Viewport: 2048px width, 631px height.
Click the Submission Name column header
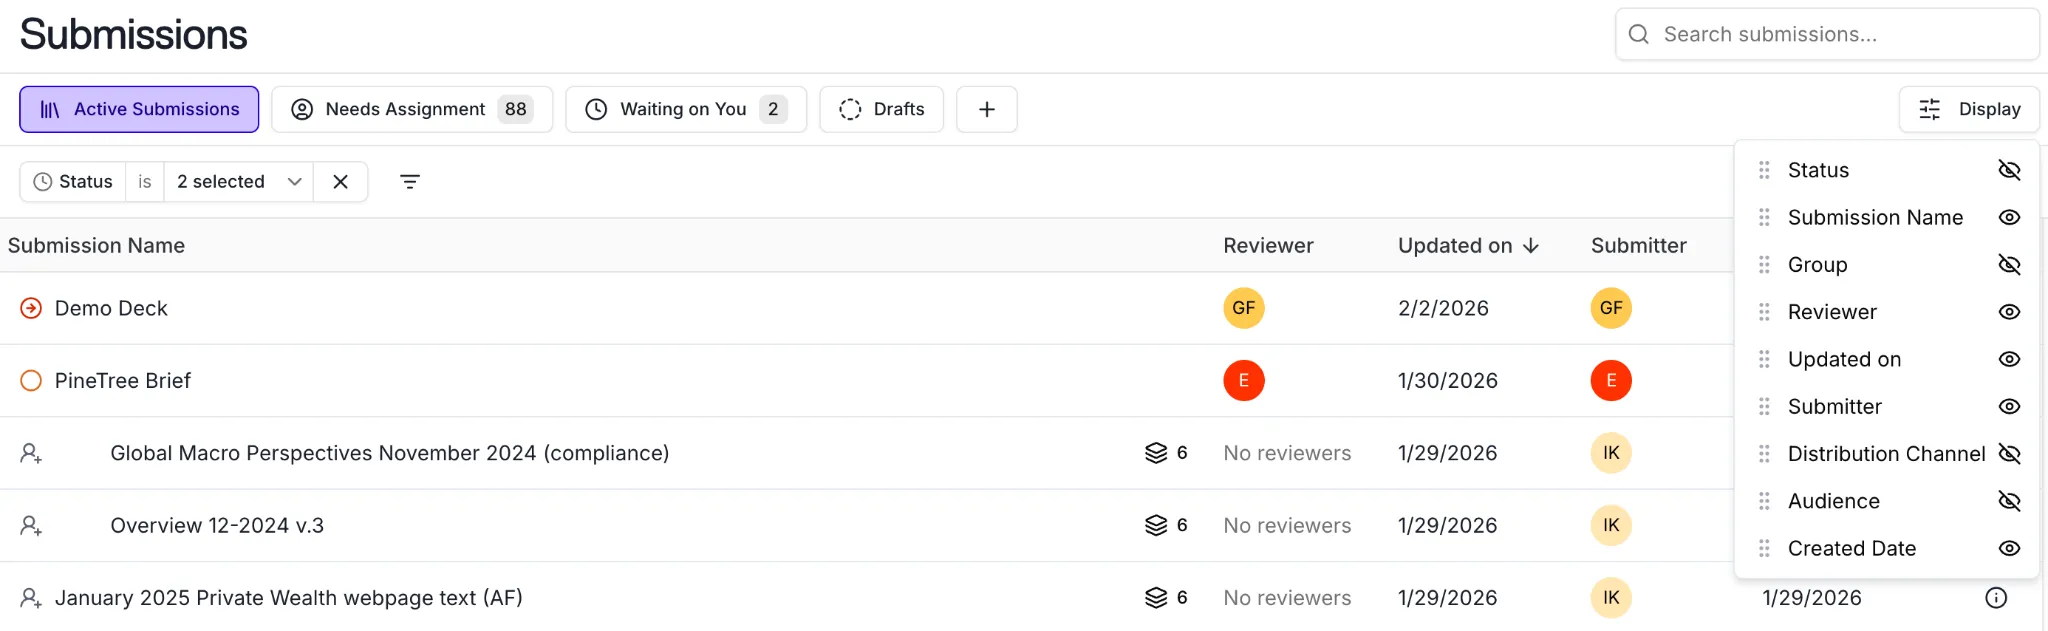[x=96, y=246]
